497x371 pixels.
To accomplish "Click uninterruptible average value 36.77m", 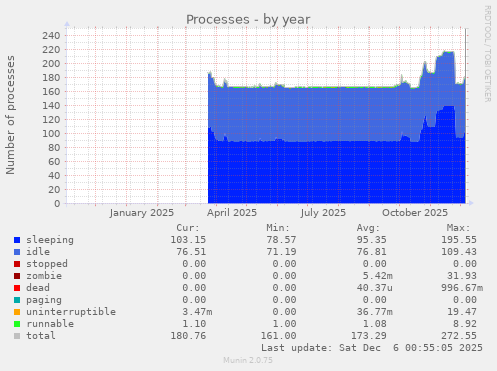I will (375, 312).
